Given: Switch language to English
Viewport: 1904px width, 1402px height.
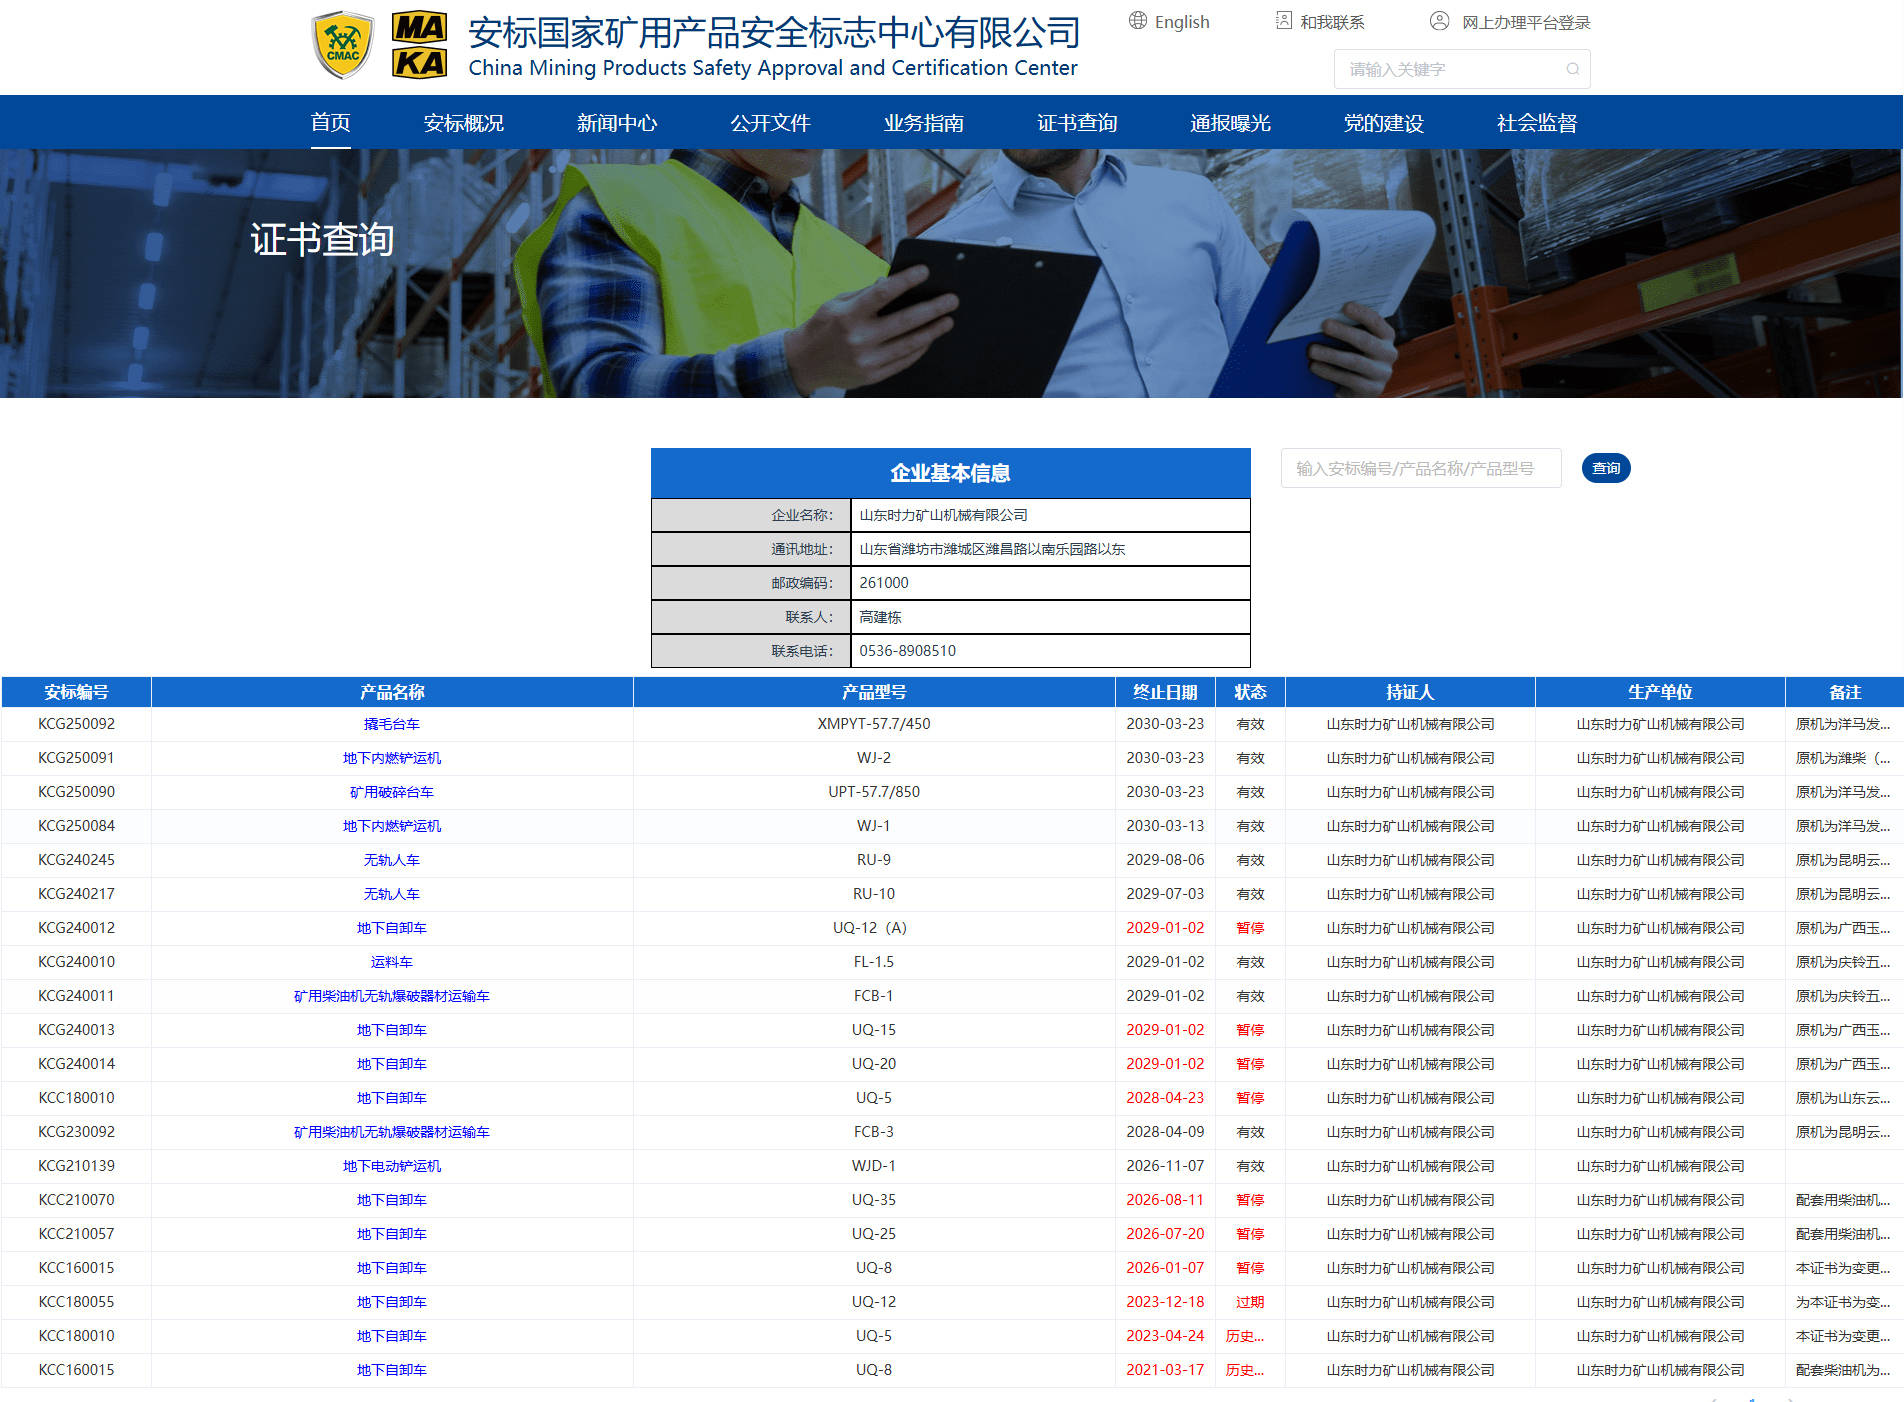Looking at the screenshot, I should 1181,22.
